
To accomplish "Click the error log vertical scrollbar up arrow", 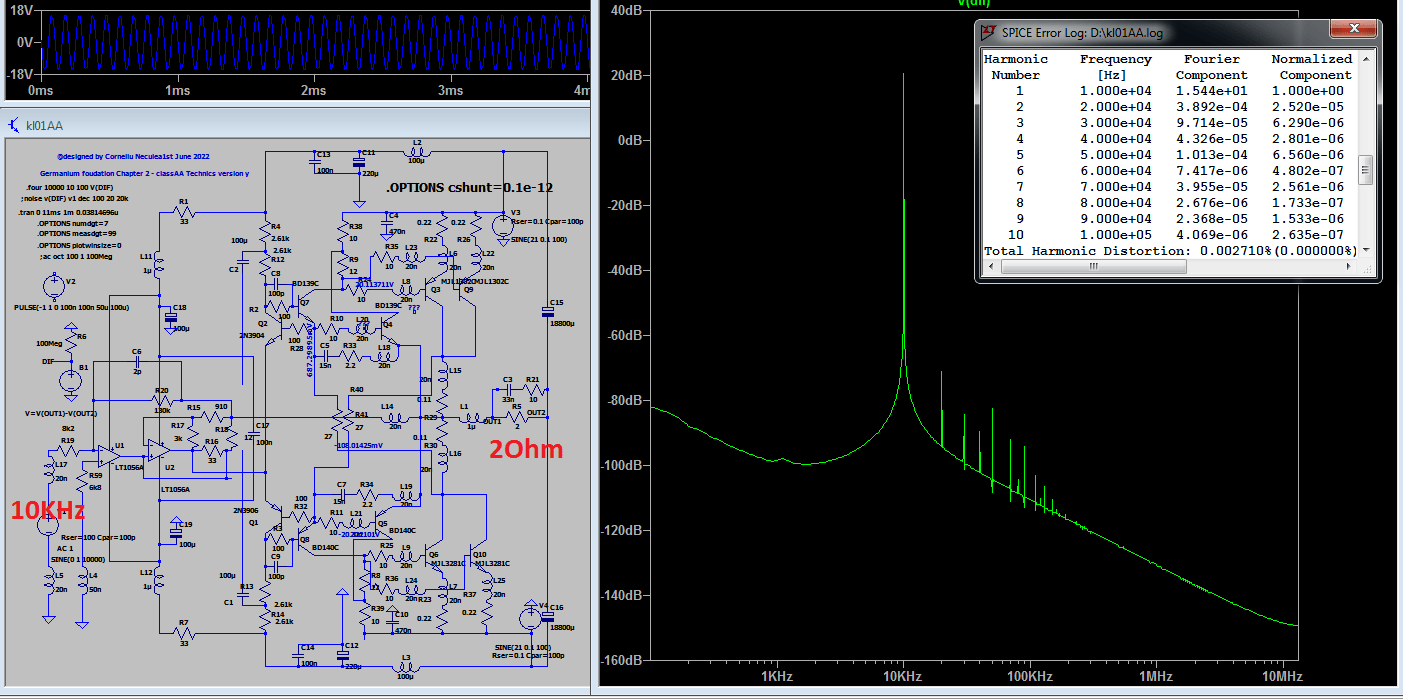I will 1366,57.
